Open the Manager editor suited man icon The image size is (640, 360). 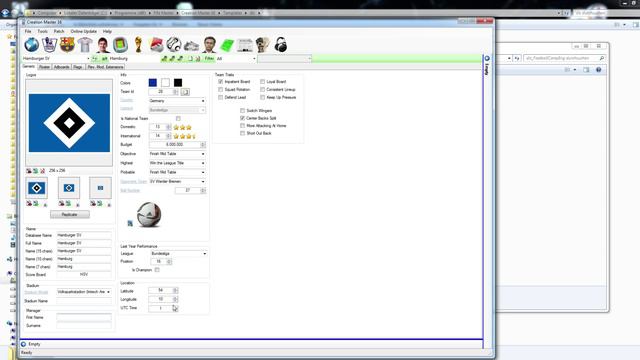[x=209, y=45]
